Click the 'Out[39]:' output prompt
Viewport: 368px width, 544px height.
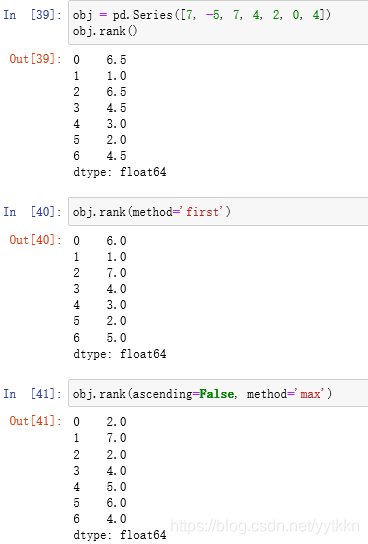click(x=36, y=59)
